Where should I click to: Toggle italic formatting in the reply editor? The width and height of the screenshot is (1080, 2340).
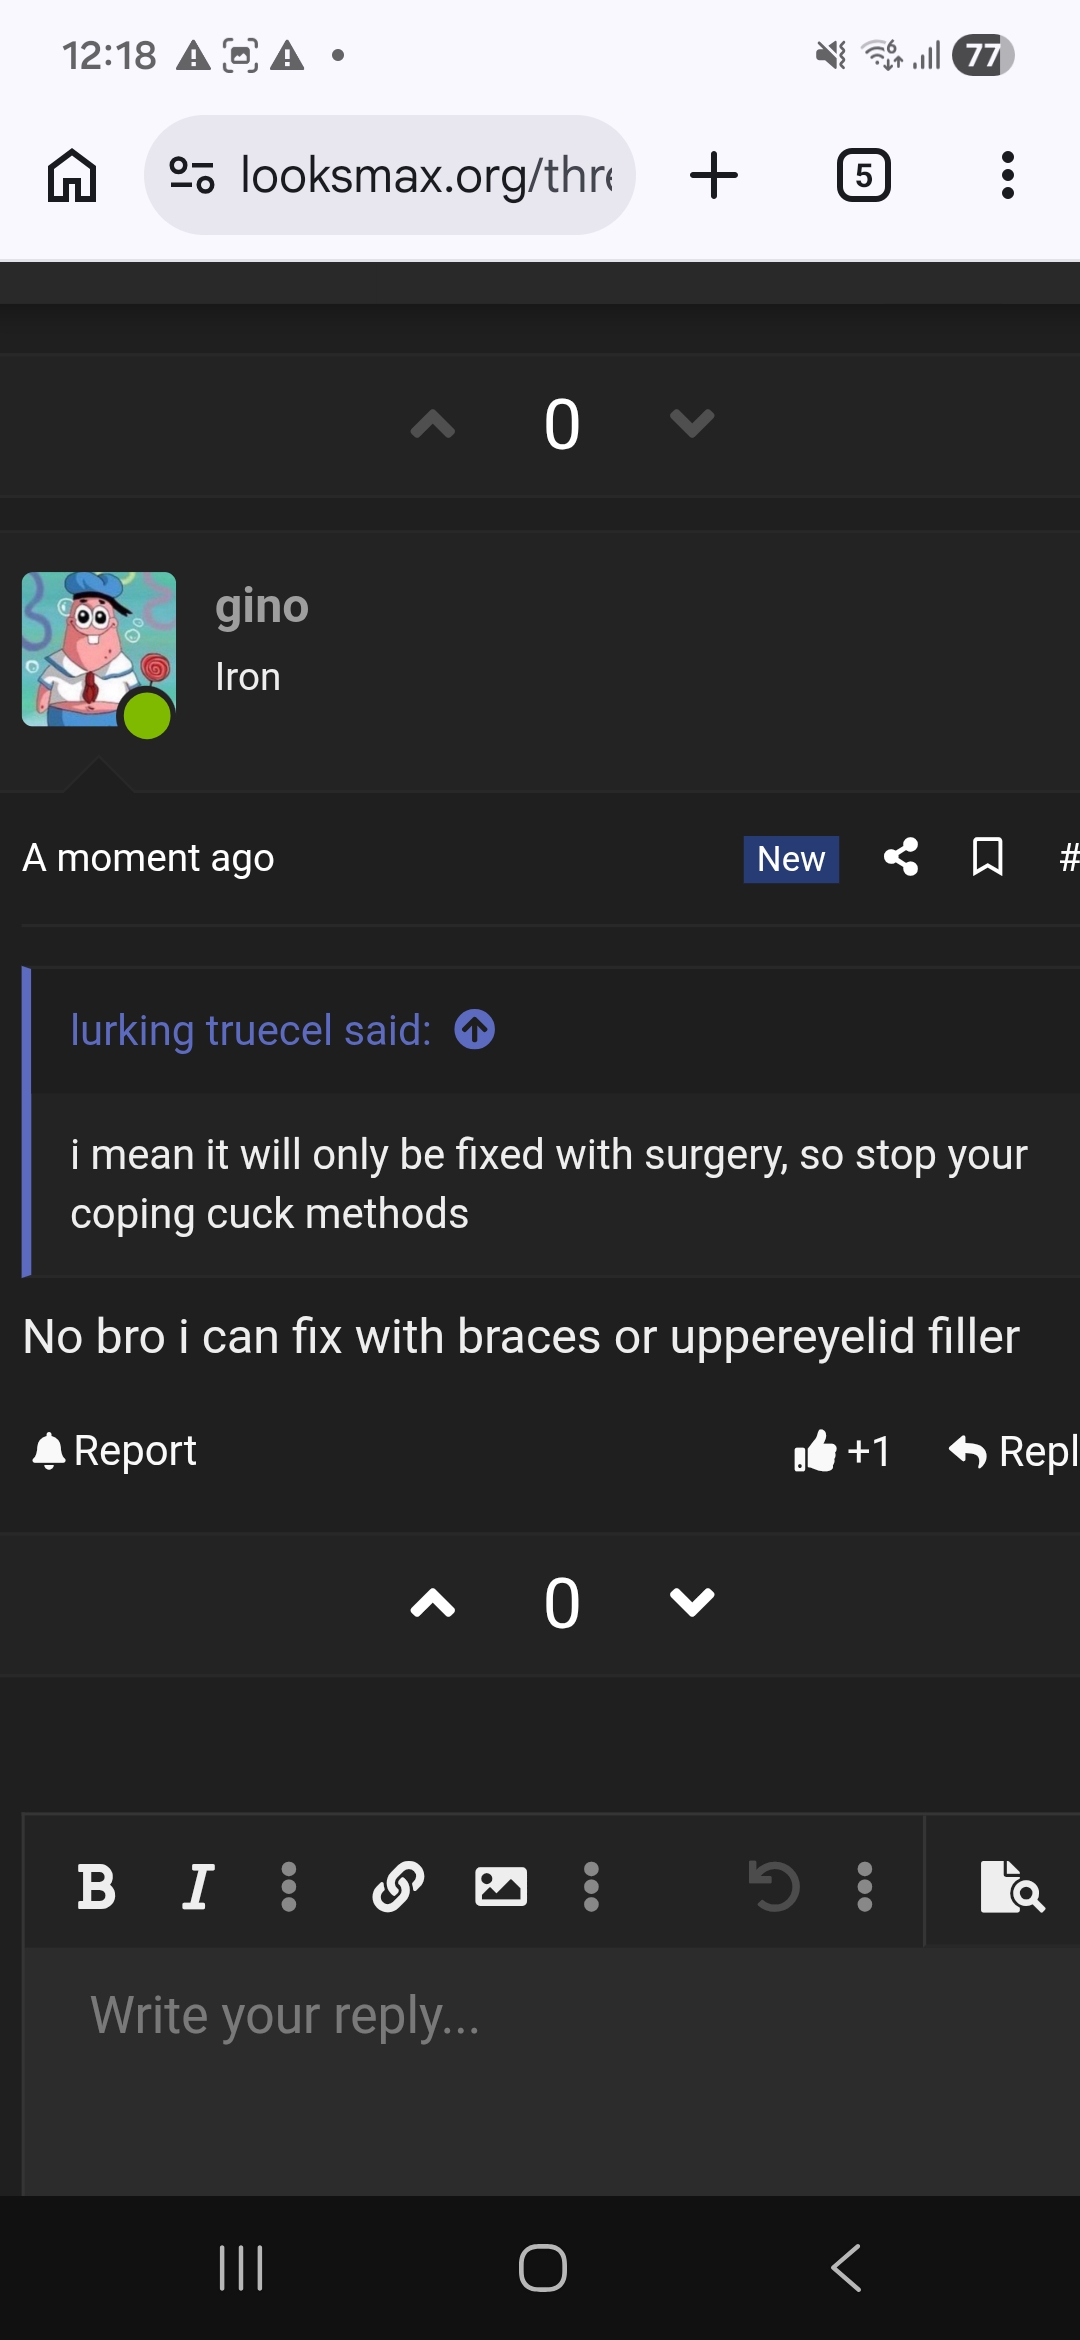(x=196, y=1886)
